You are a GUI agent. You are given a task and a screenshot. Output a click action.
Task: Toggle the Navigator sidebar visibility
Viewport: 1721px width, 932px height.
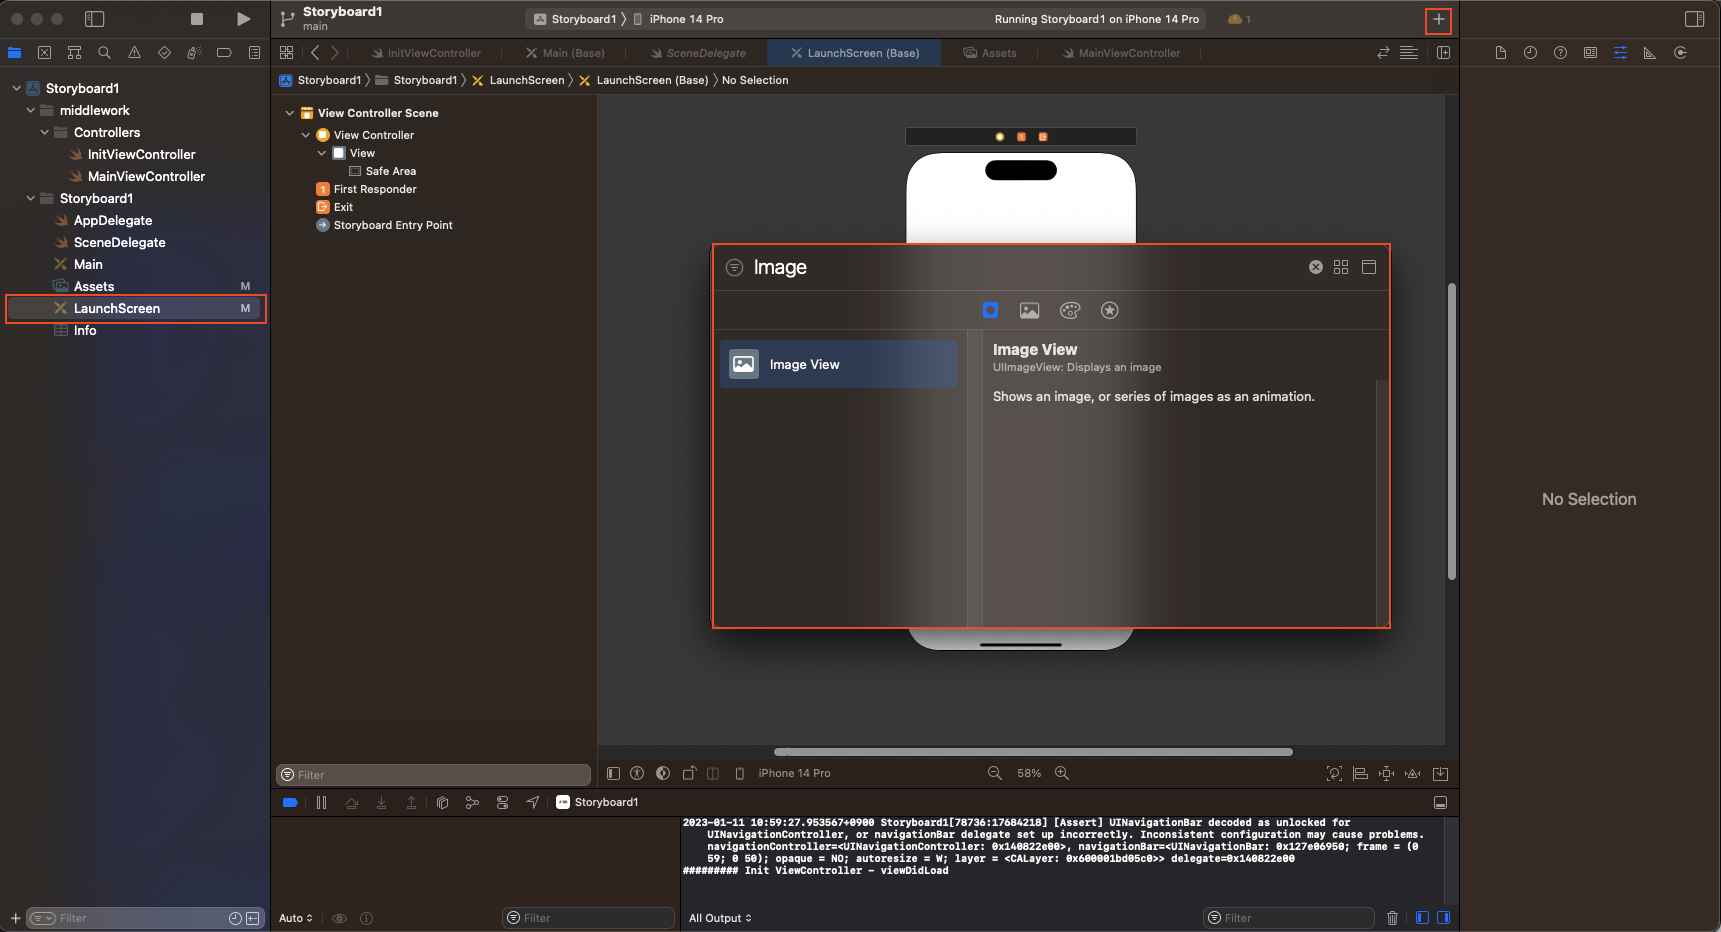click(x=94, y=19)
